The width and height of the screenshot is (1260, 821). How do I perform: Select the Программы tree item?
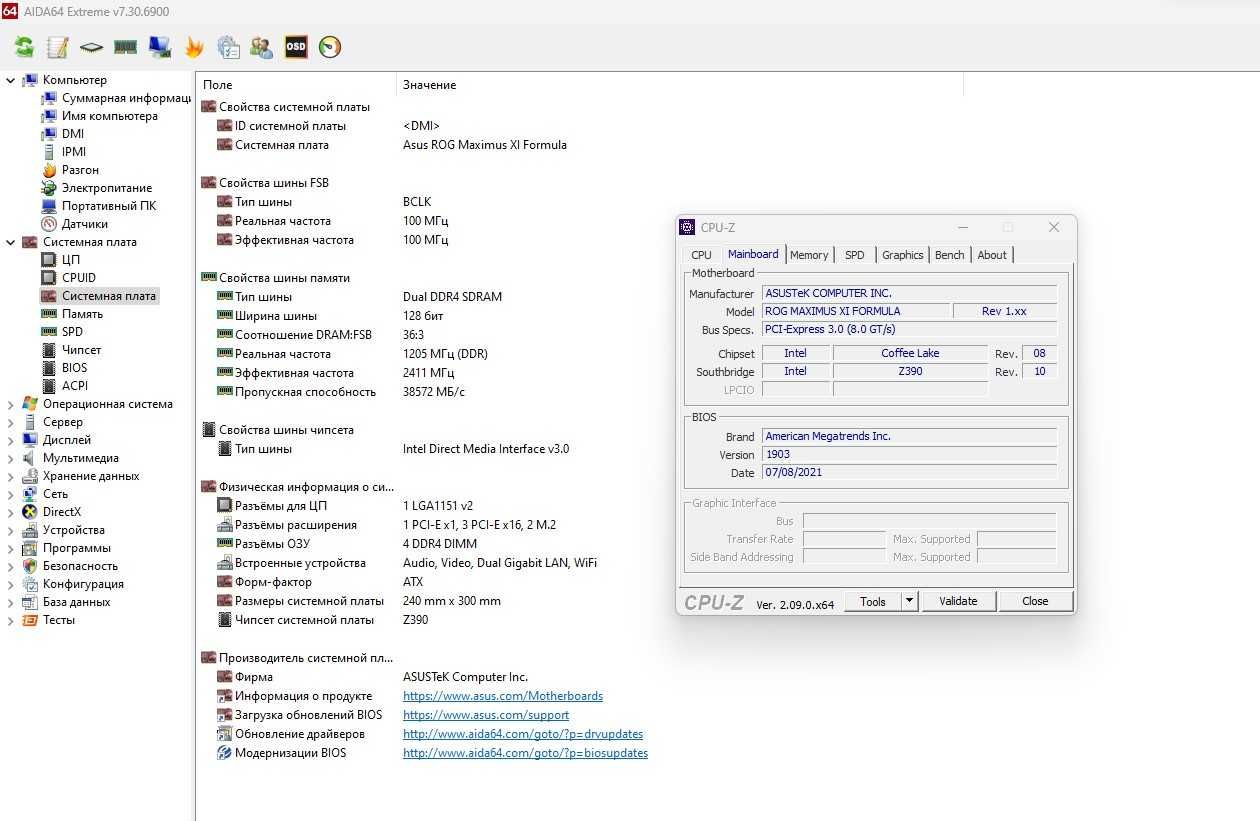point(76,548)
